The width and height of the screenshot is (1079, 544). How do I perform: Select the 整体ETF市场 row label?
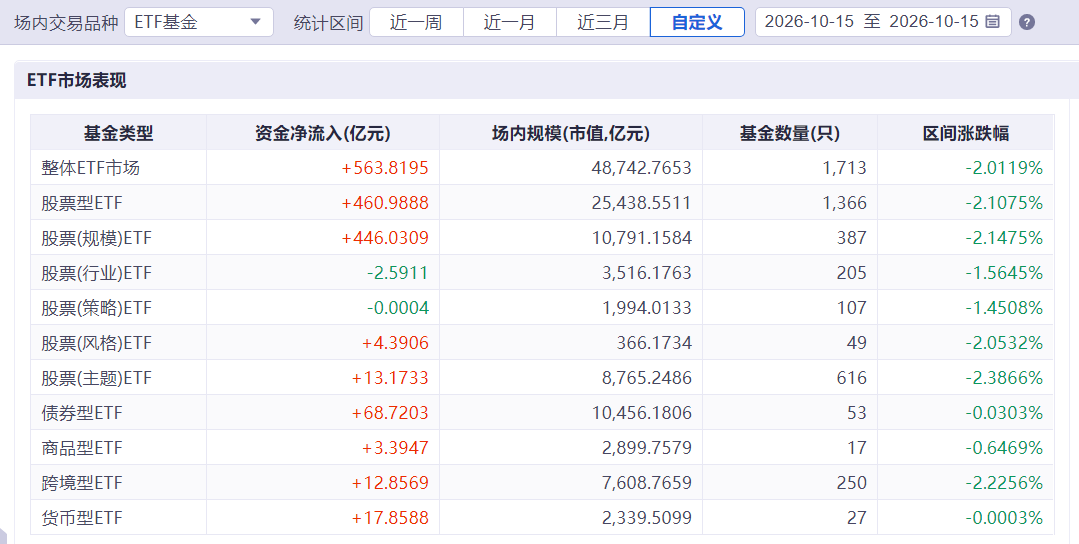(x=90, y=168)
